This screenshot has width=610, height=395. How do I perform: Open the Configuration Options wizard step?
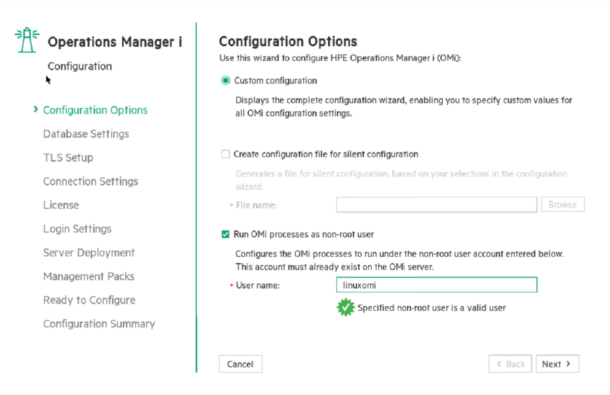[95, 110]
